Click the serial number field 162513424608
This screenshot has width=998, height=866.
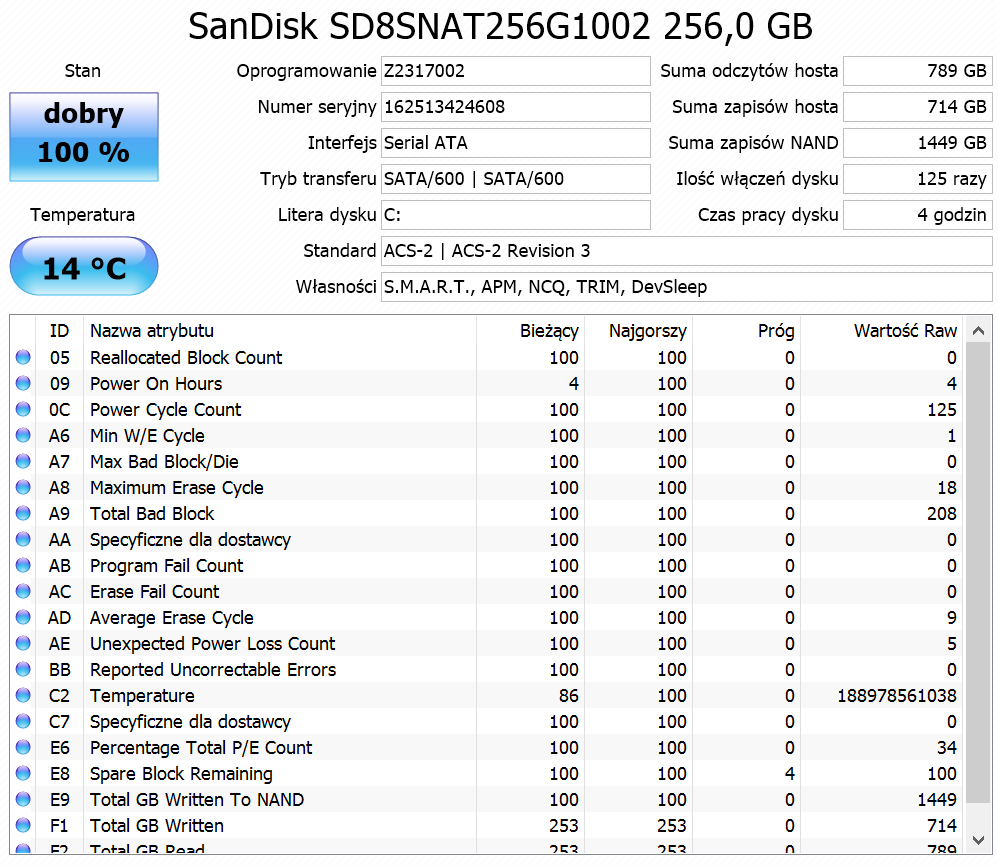pyautogui.click(x=516, y=107)
